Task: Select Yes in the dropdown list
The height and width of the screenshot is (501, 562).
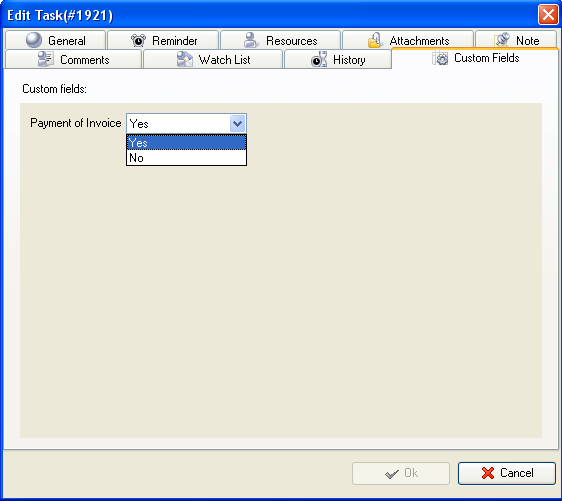Action: click(x=186, y=143)
